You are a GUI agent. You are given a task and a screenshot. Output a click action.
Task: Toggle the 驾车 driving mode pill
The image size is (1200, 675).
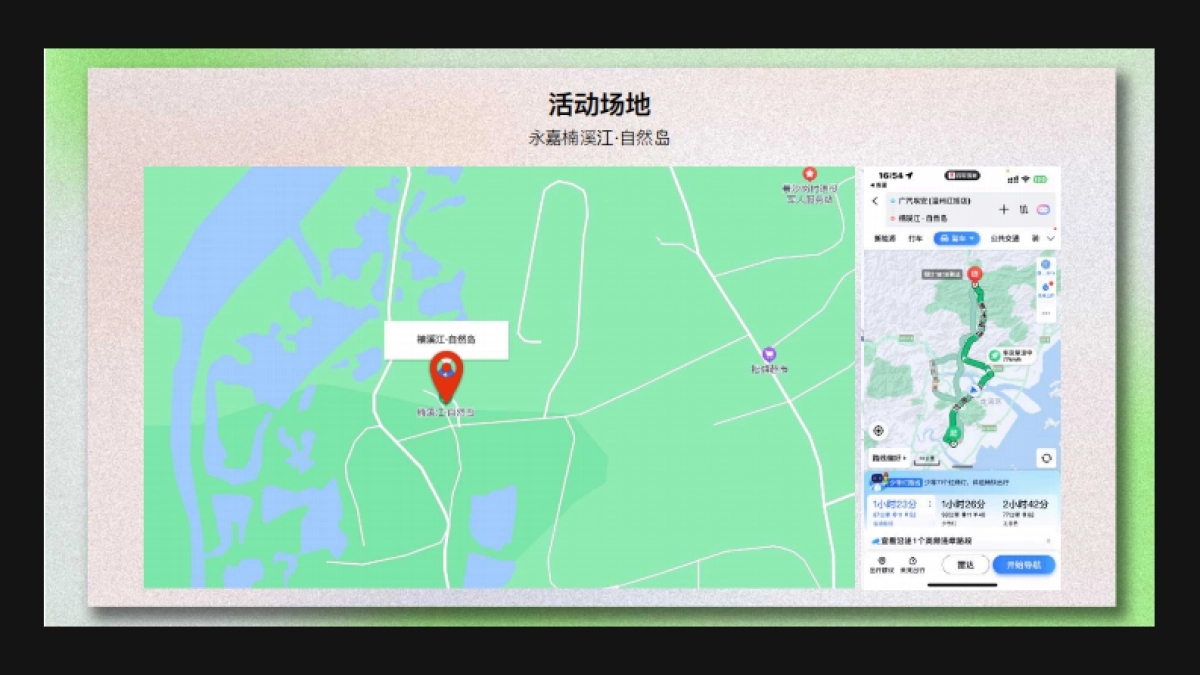click(x=955, y=238)
